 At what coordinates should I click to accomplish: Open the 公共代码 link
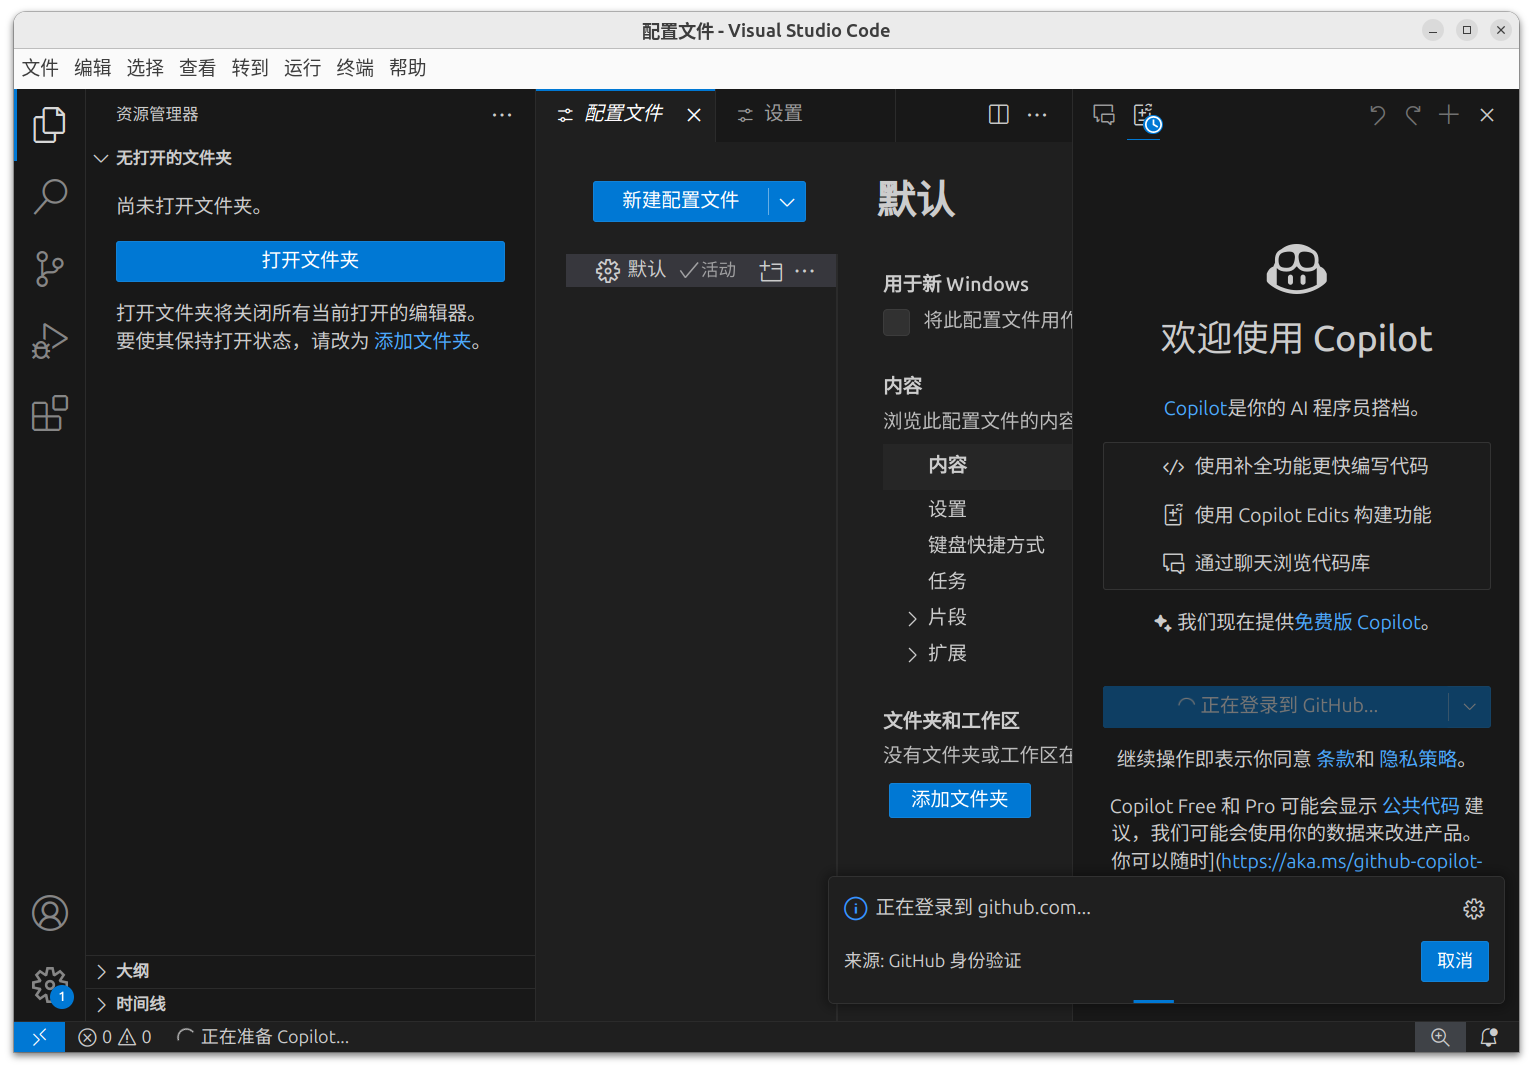(1420, 807)
